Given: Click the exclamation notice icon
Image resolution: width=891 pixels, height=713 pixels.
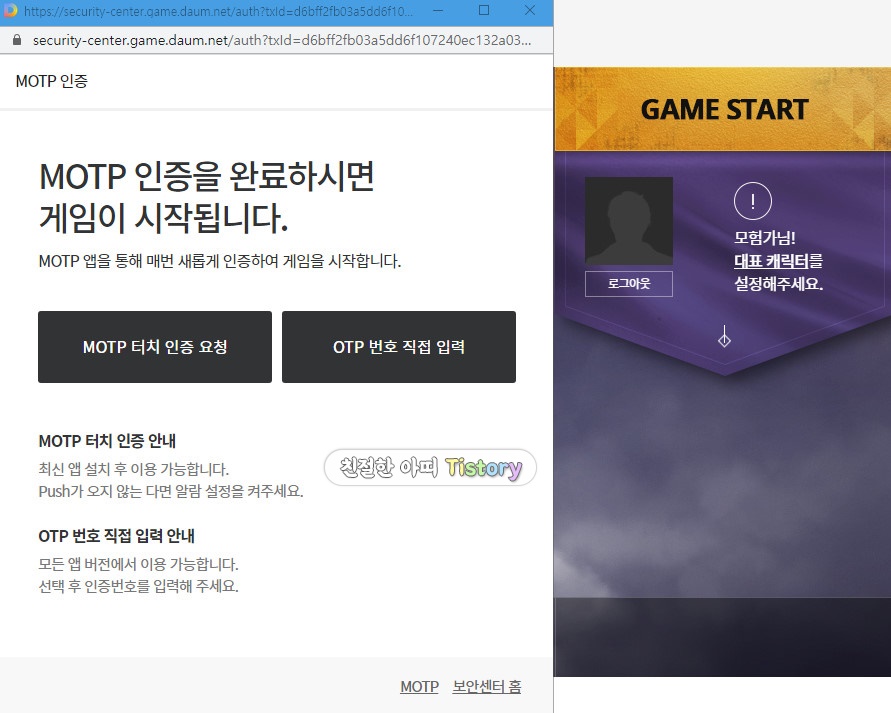Looking at the screenshot, I should (x=752, y=201).
